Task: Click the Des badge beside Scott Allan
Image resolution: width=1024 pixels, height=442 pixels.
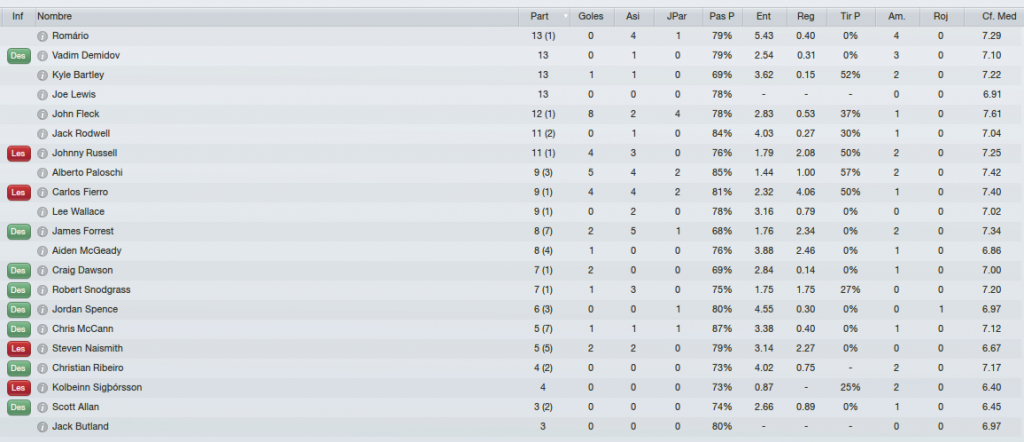Action: [x=18, y=407]
